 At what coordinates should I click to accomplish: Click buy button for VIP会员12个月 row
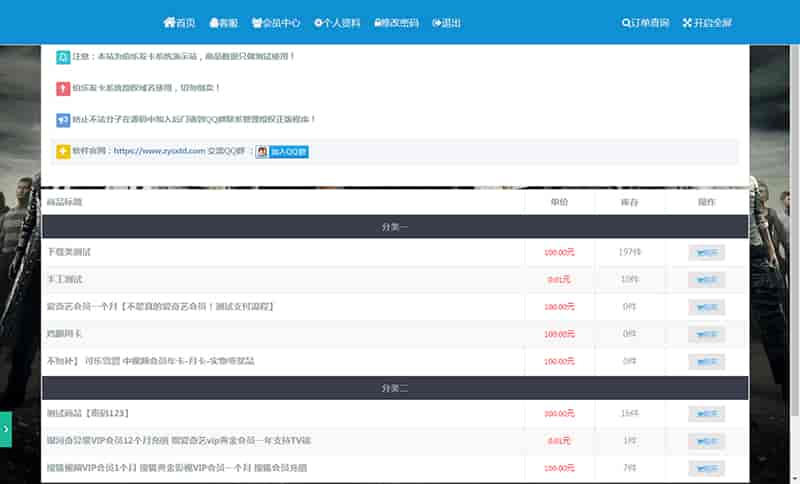click(x=707, y=441)
